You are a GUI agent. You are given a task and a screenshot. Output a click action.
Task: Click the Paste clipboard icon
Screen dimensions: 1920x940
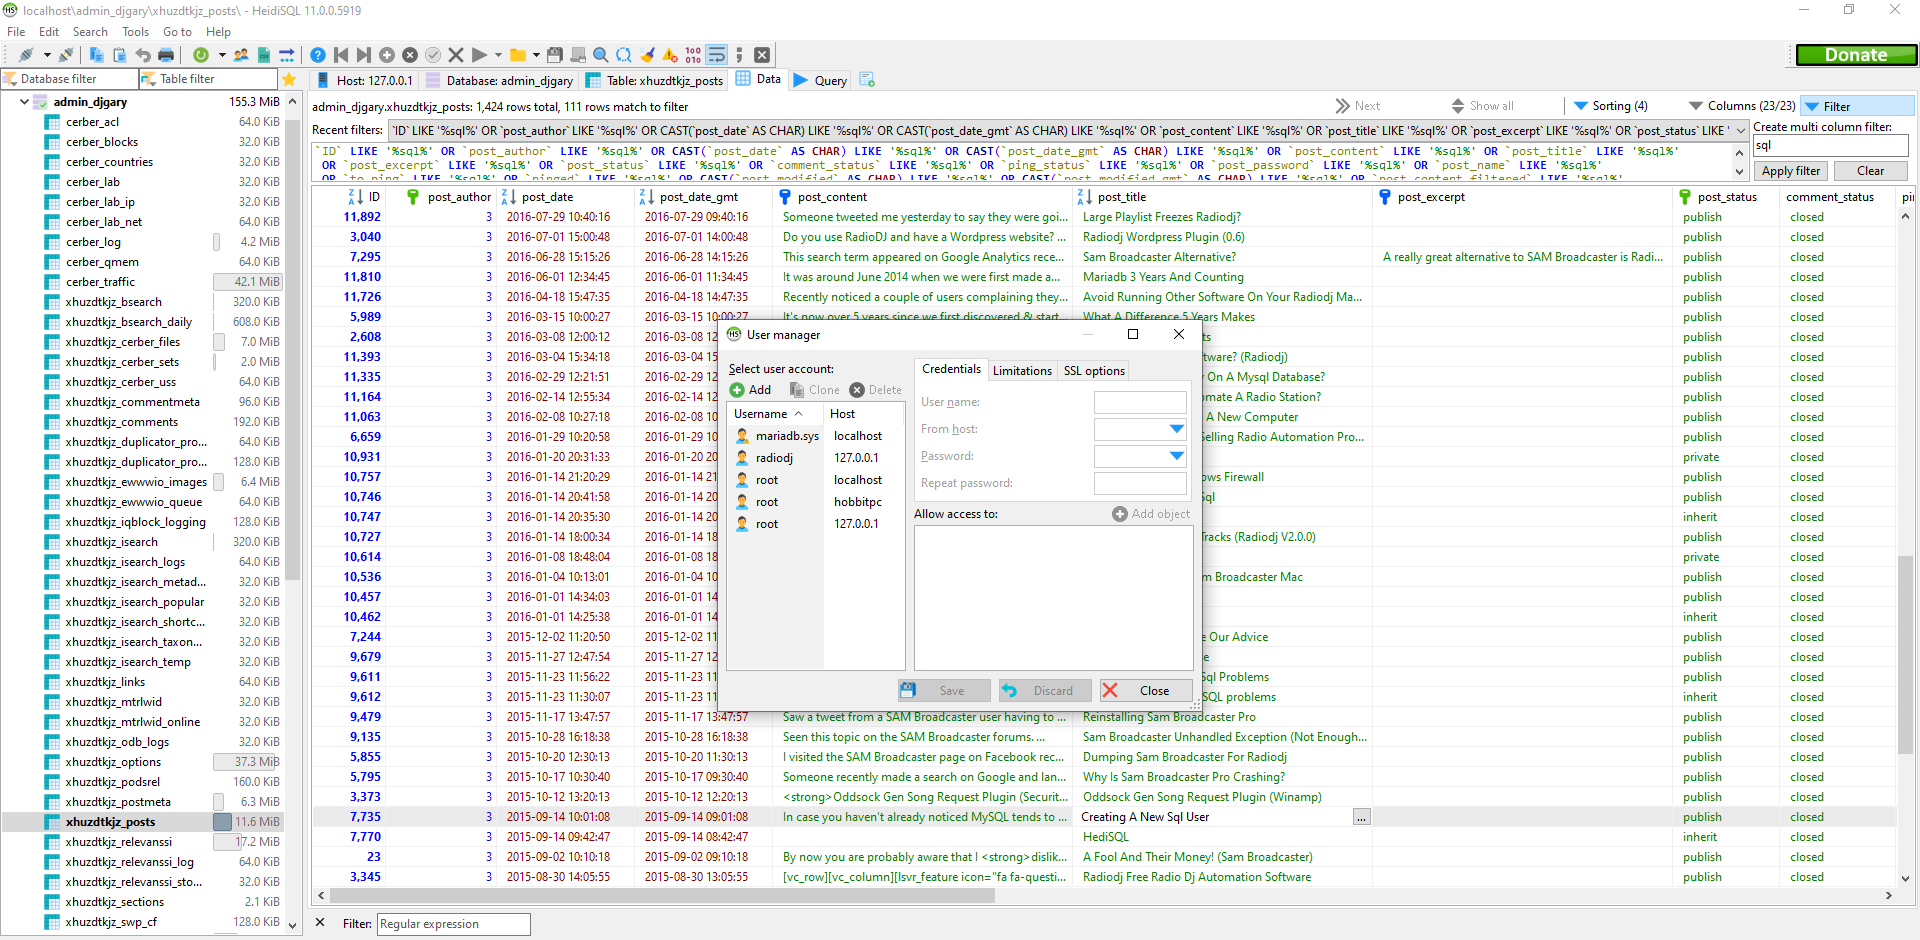[120, 55]
